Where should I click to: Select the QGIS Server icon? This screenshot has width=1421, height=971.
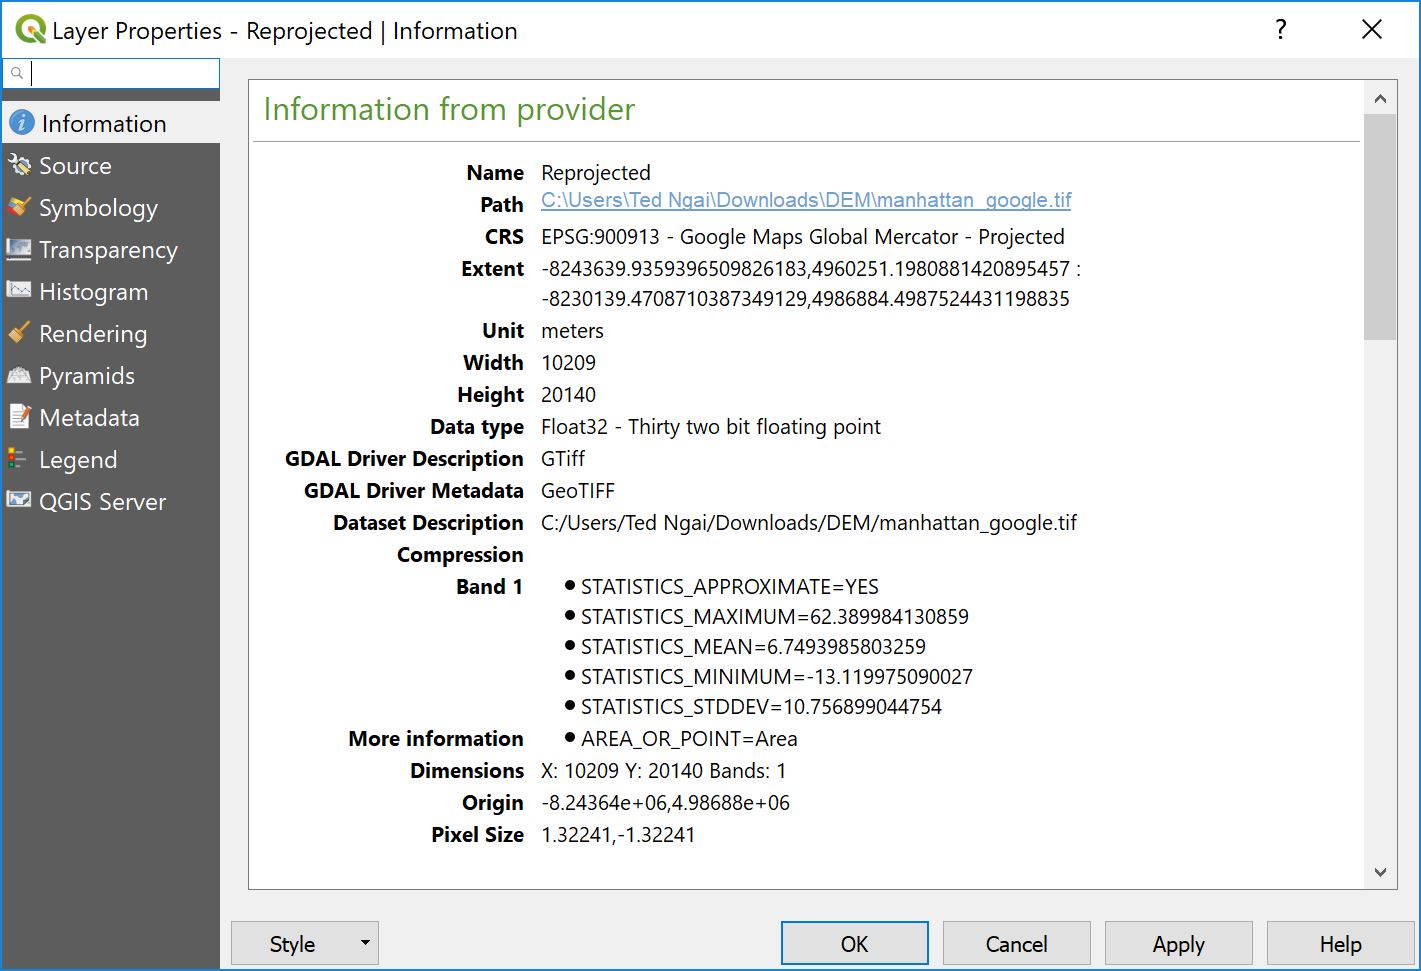(19, 501)
